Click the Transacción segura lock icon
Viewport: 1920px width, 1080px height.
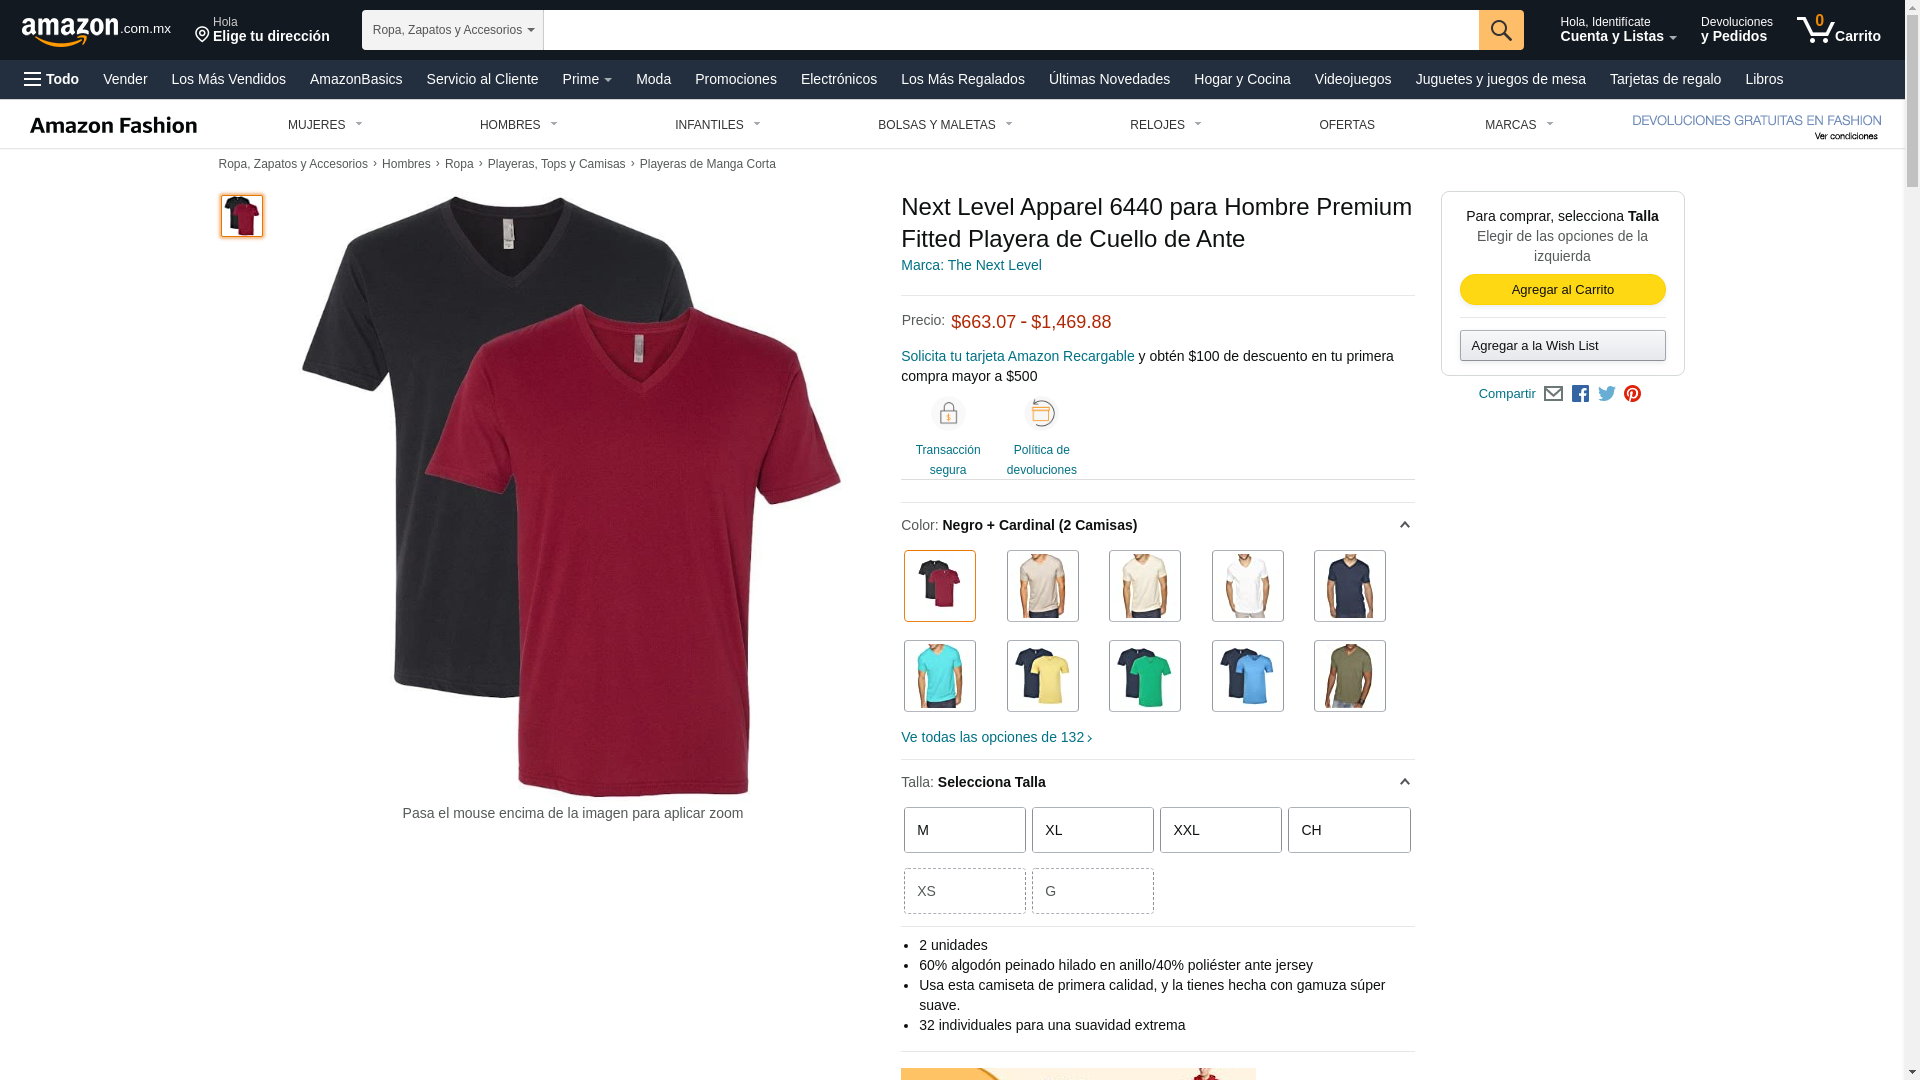(x=948, y=413)
